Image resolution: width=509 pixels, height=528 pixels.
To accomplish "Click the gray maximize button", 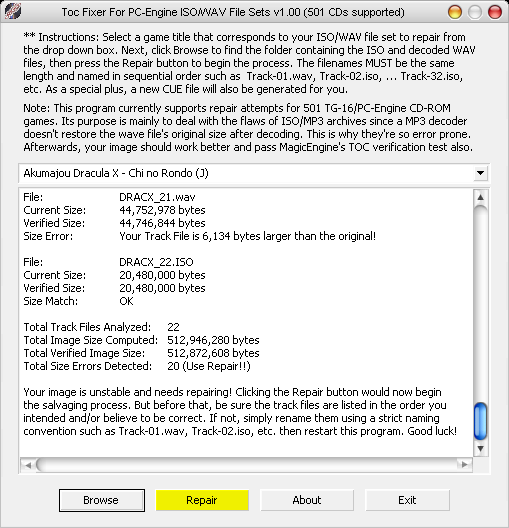I will [475, 12].
